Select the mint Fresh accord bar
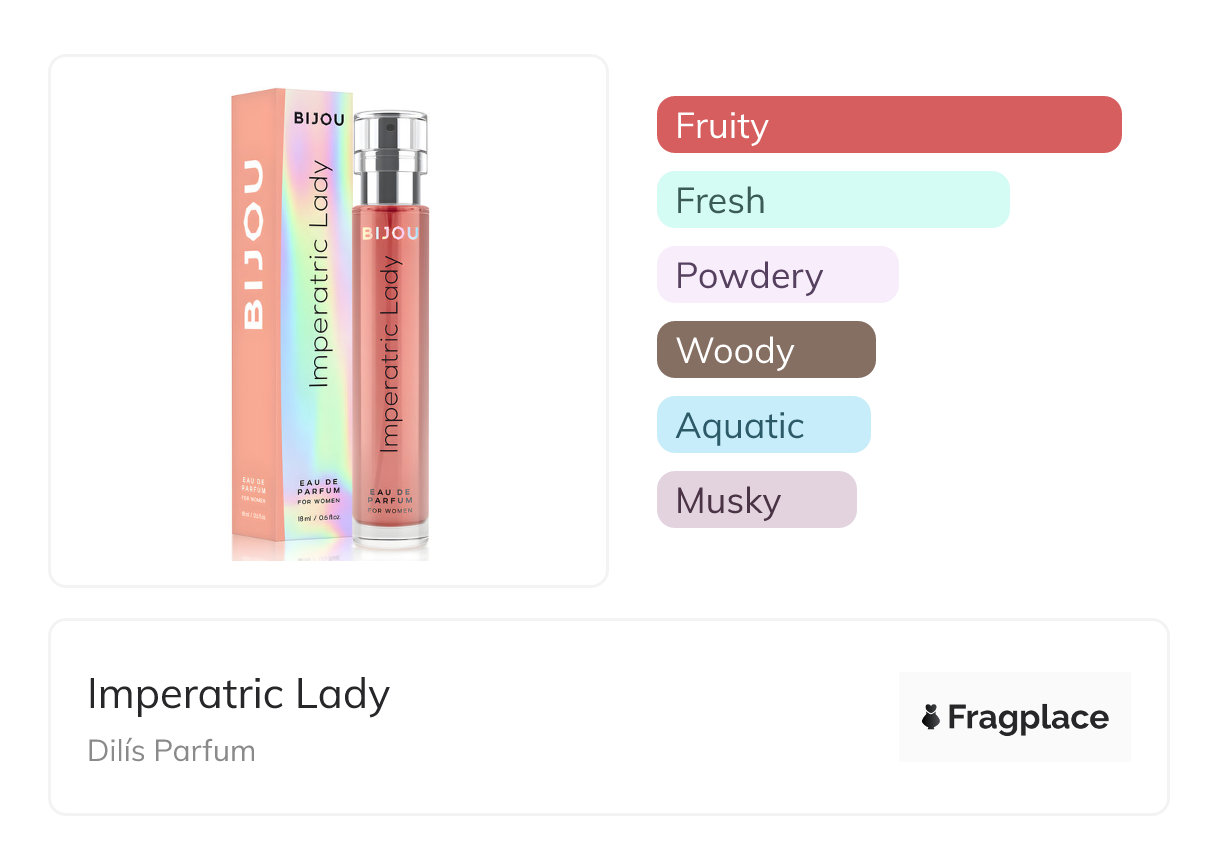Viewport: 1218px width, 864px height. [832, 200]
